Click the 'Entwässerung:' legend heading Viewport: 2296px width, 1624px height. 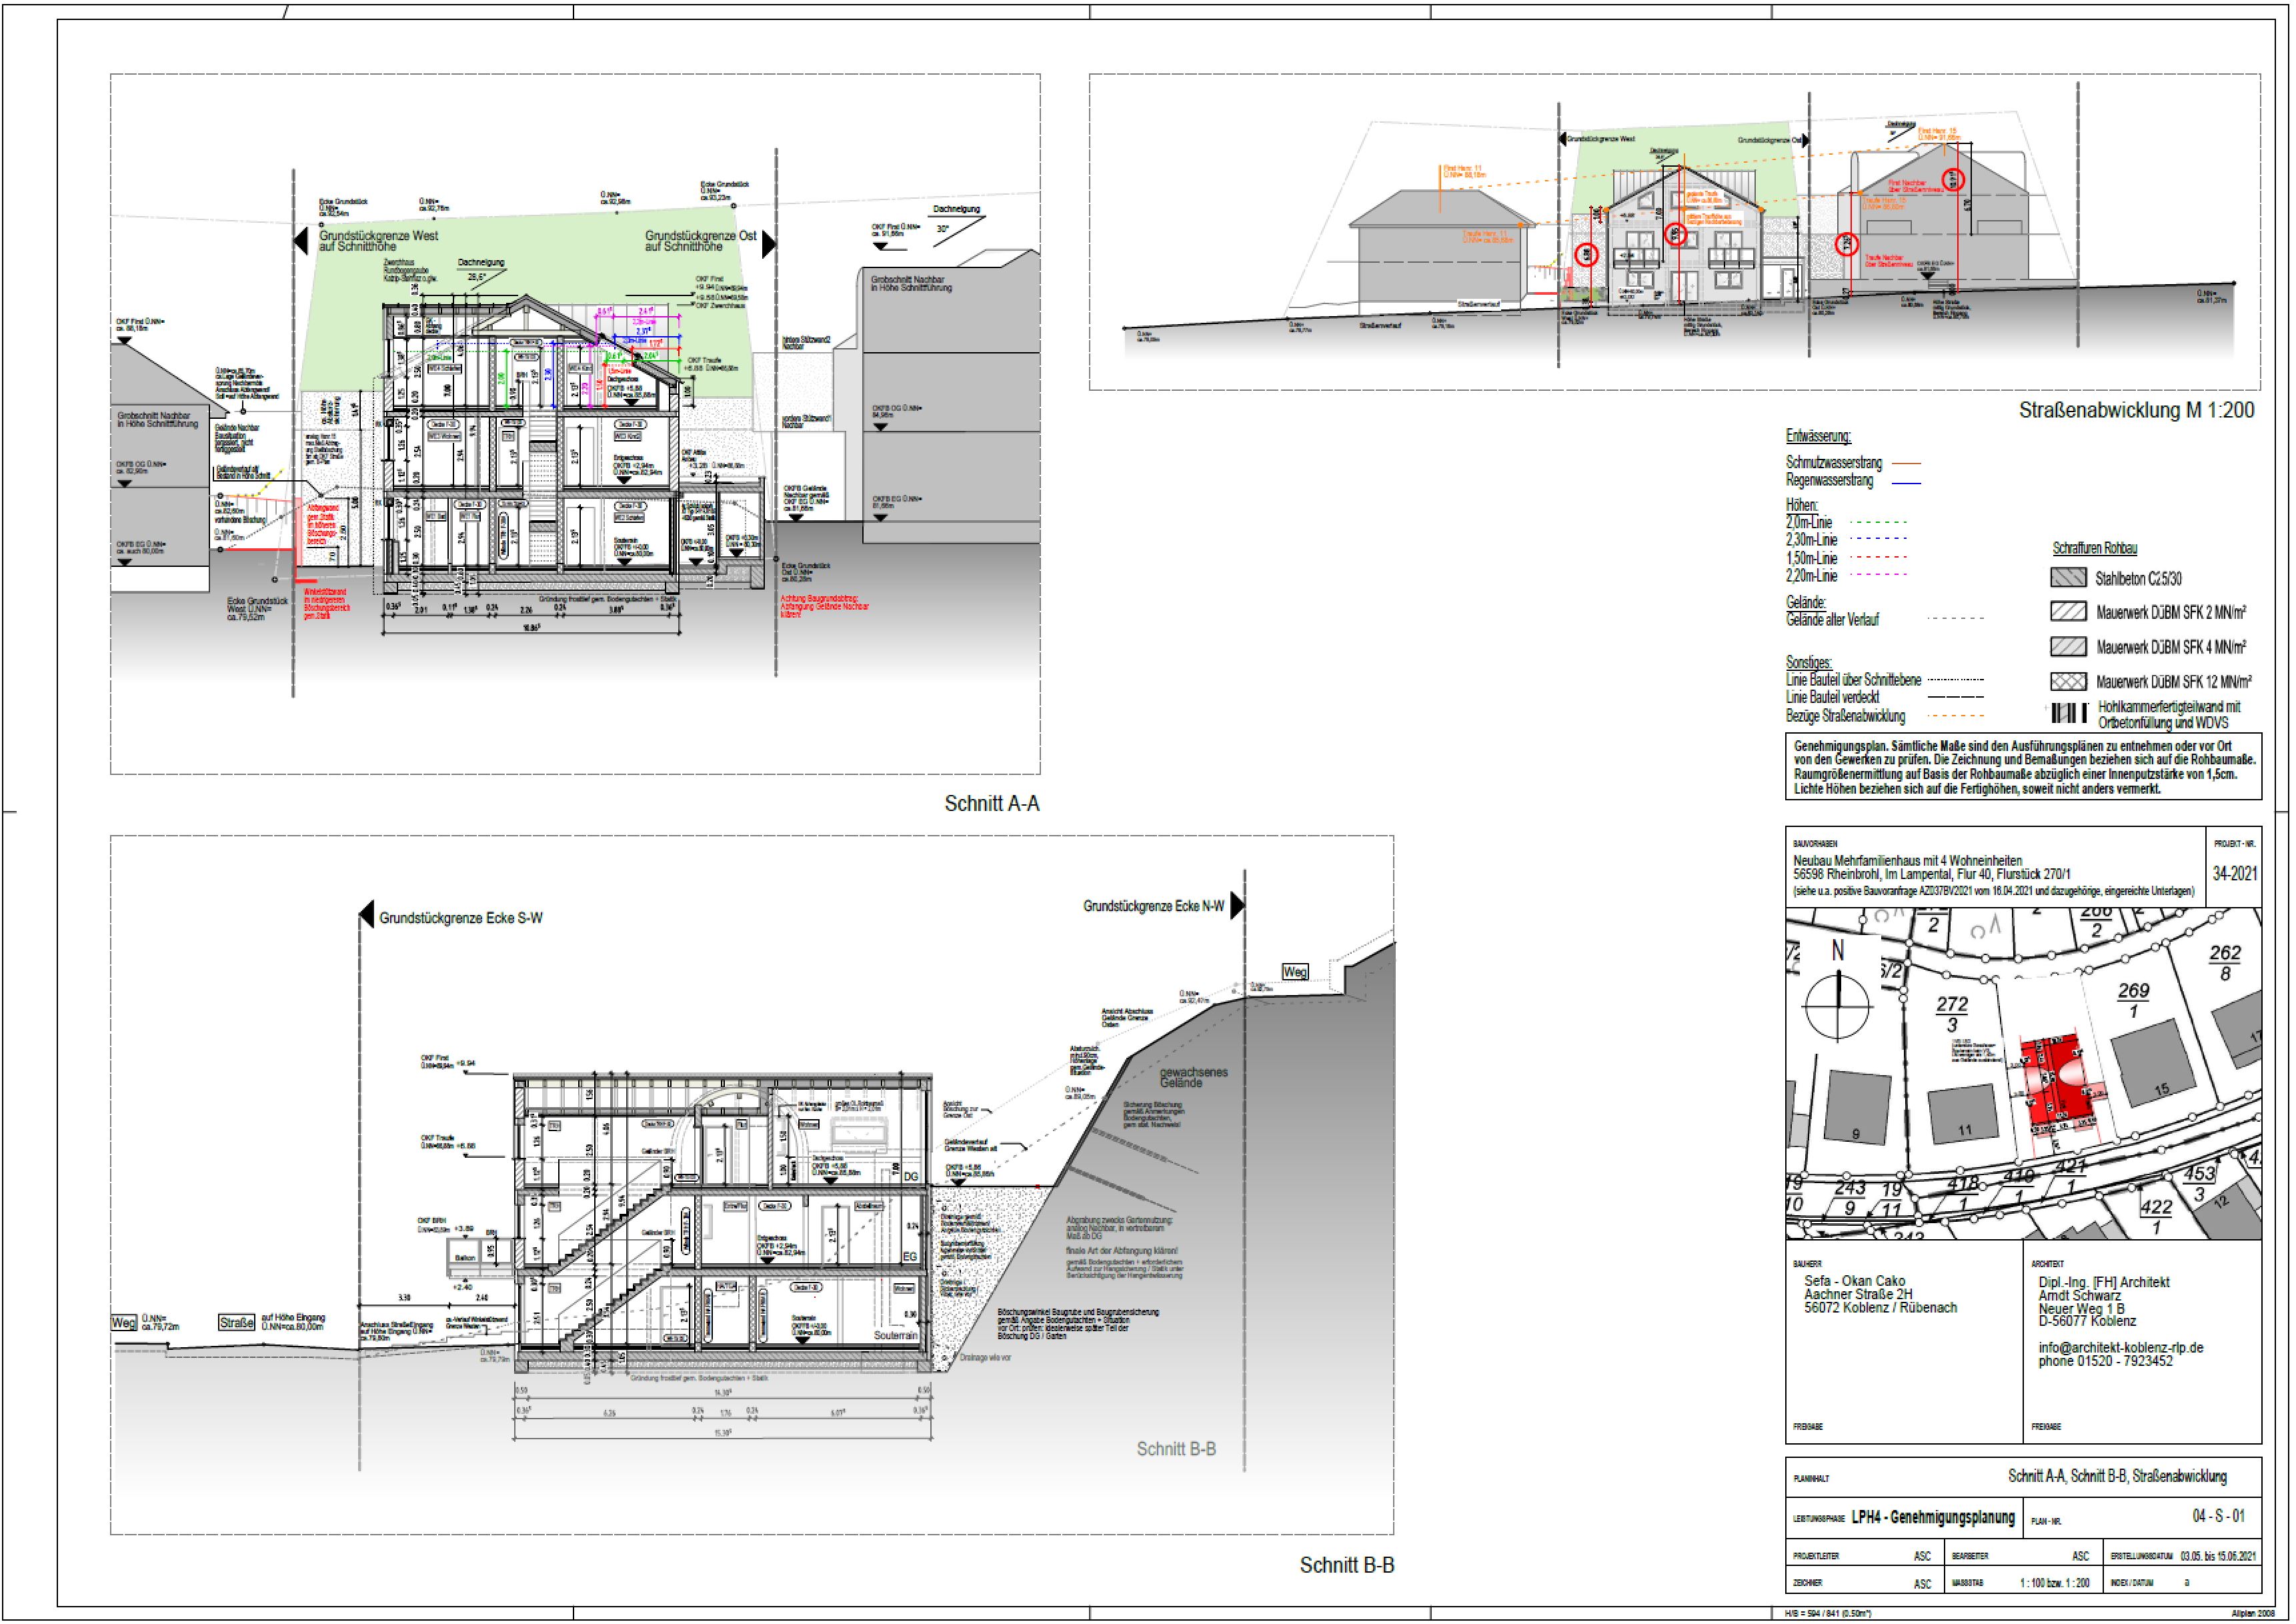[1818, 436]
